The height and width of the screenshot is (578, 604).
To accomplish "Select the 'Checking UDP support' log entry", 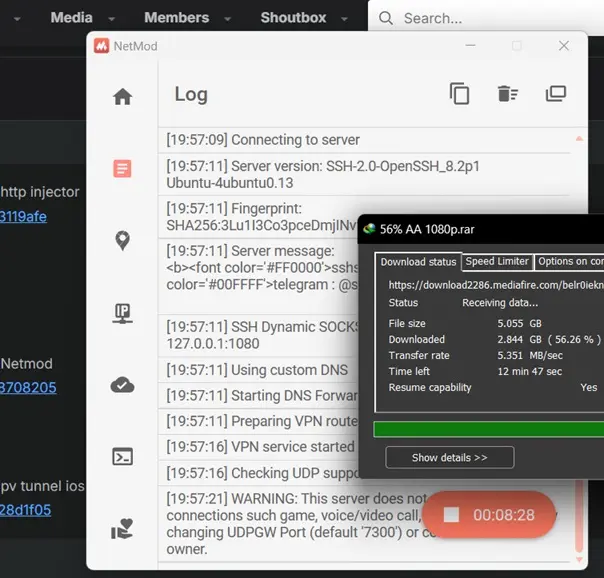I will pyautogui.click(x=258, y=473).
